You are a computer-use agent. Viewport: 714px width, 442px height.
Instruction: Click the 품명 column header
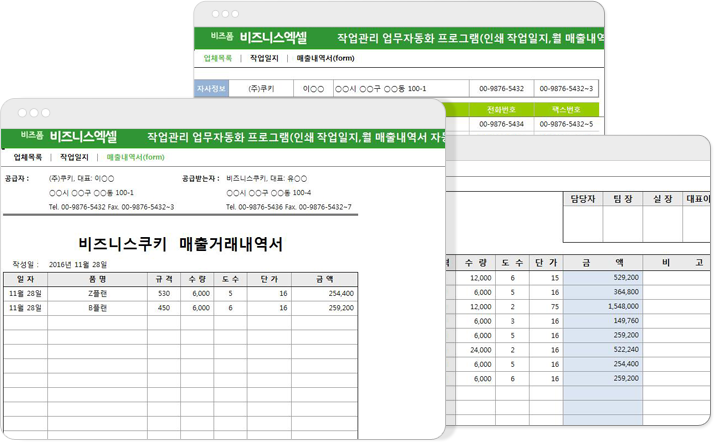(97, 279)
